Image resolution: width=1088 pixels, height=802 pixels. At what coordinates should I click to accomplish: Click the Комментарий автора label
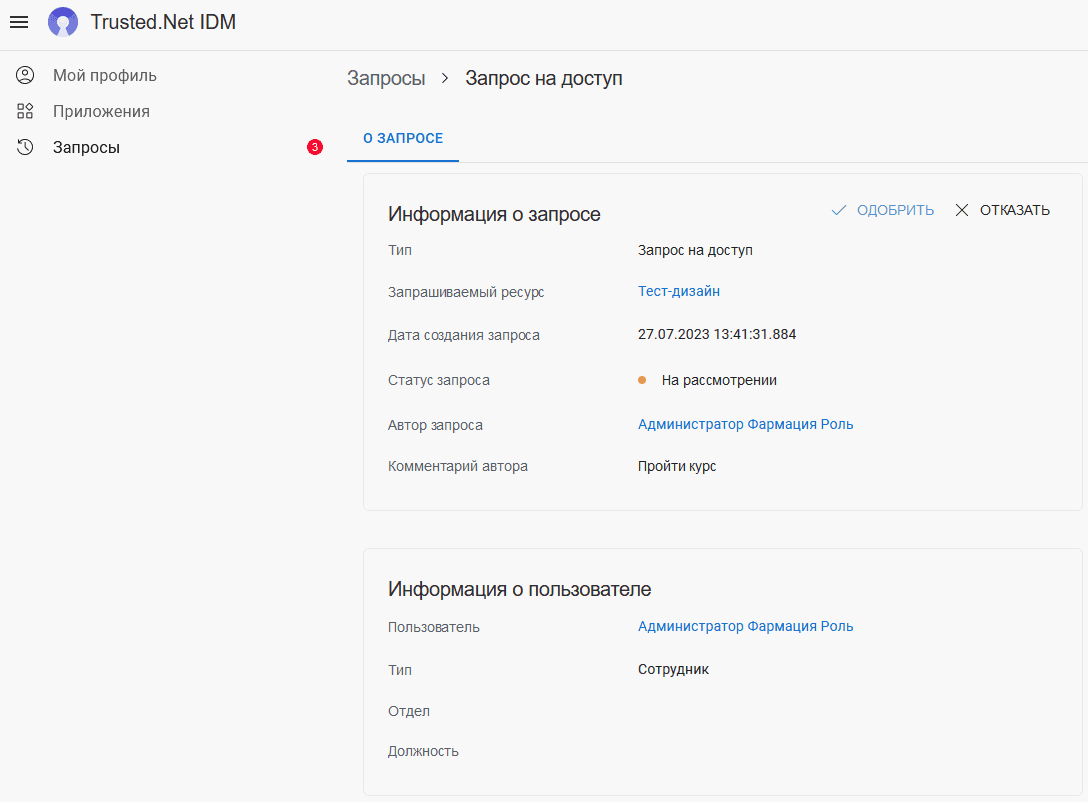[457, 466]
